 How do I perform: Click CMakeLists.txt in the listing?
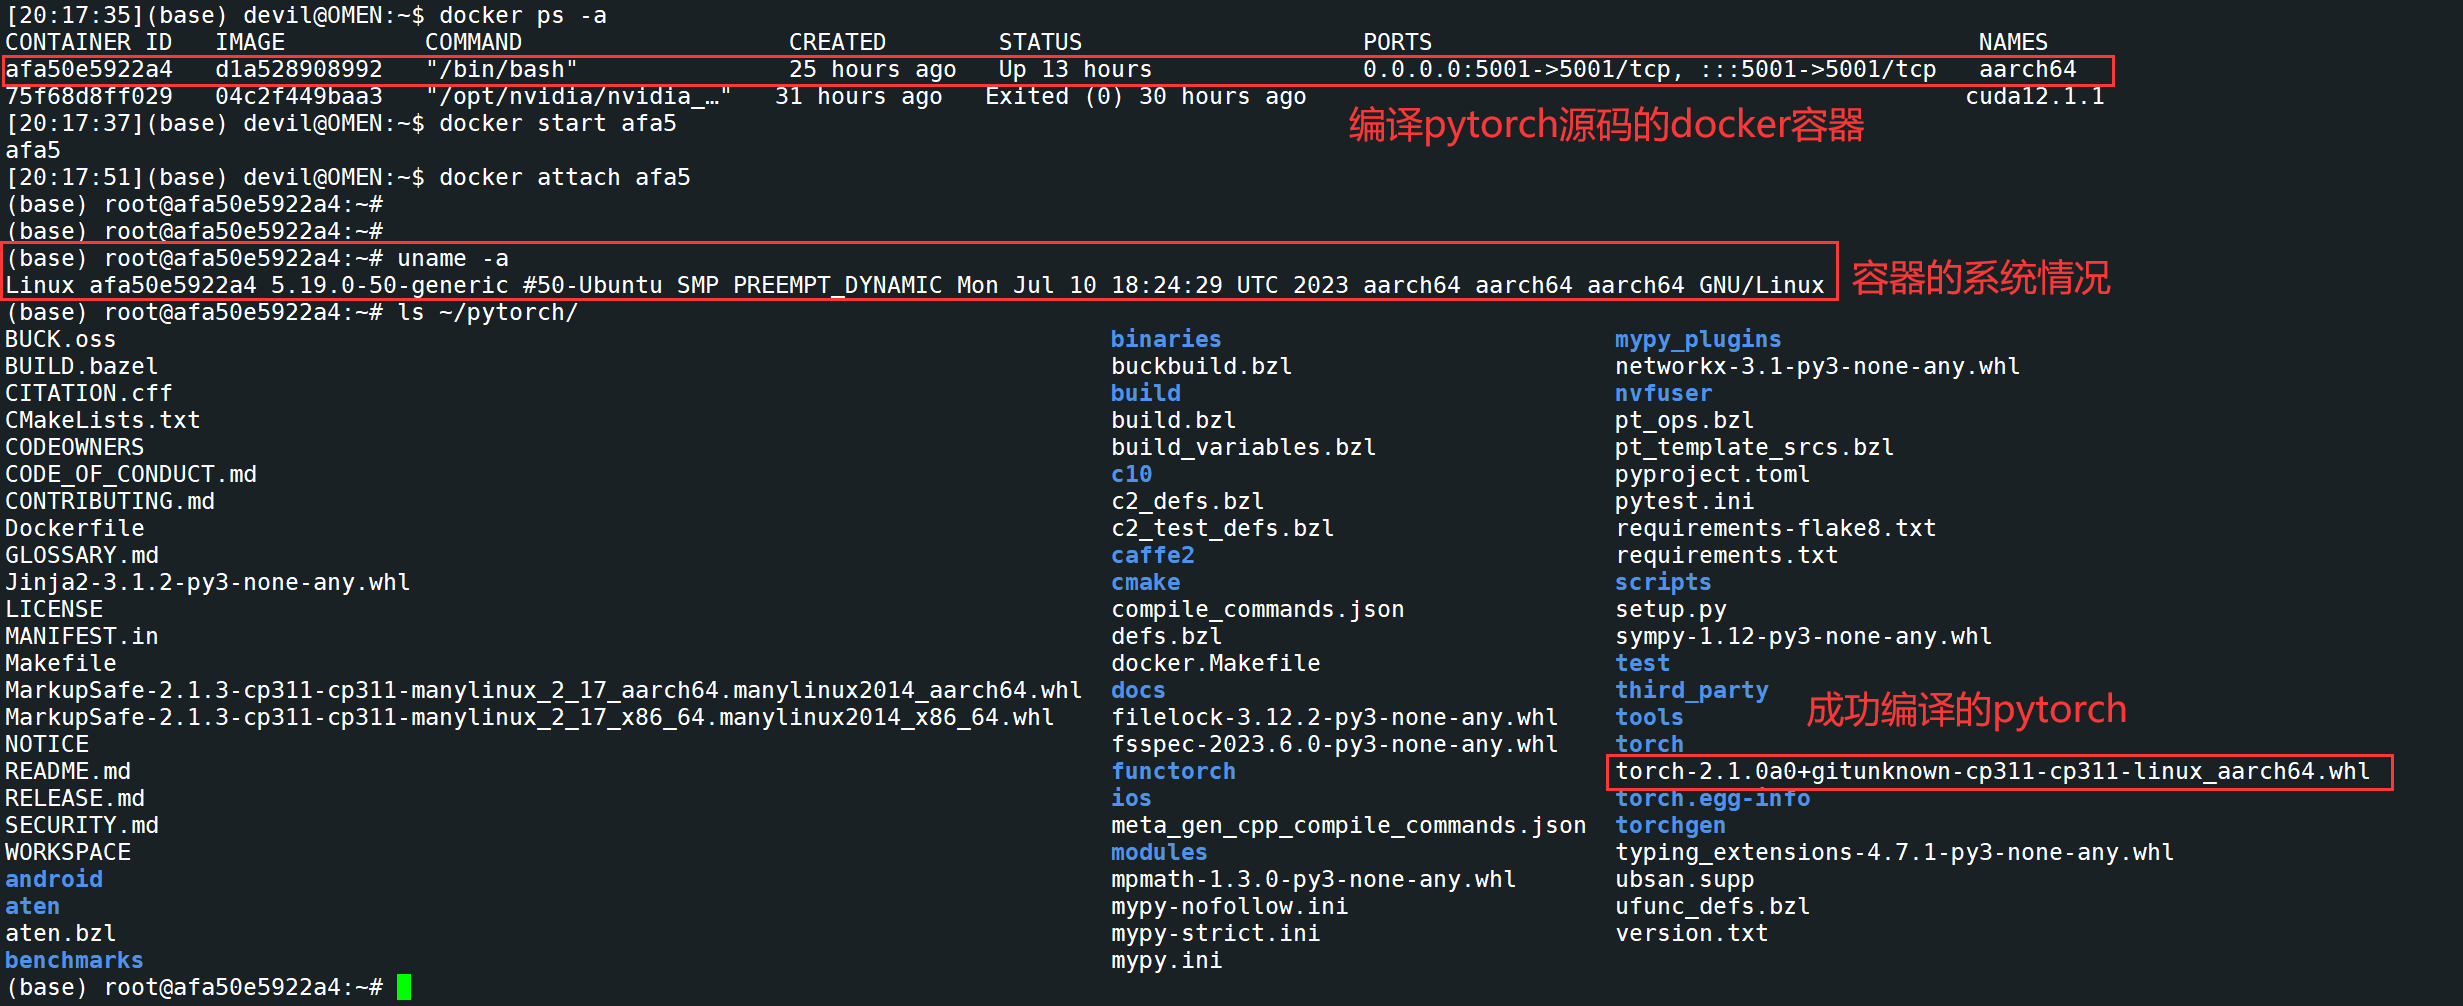(x=102, y=420)
